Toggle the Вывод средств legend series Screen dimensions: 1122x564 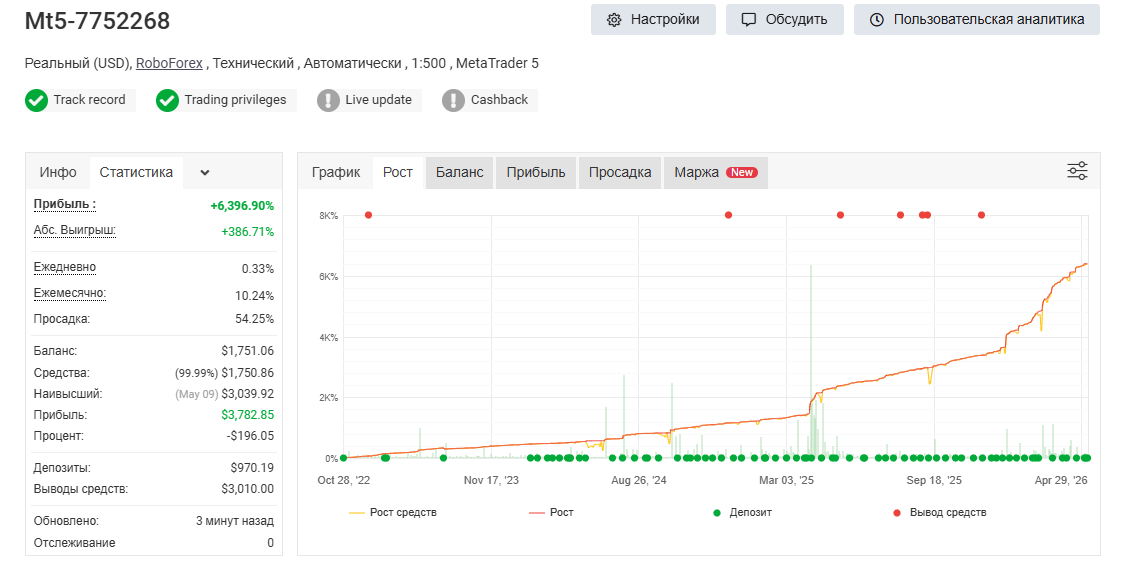click(x=940, y=512)
